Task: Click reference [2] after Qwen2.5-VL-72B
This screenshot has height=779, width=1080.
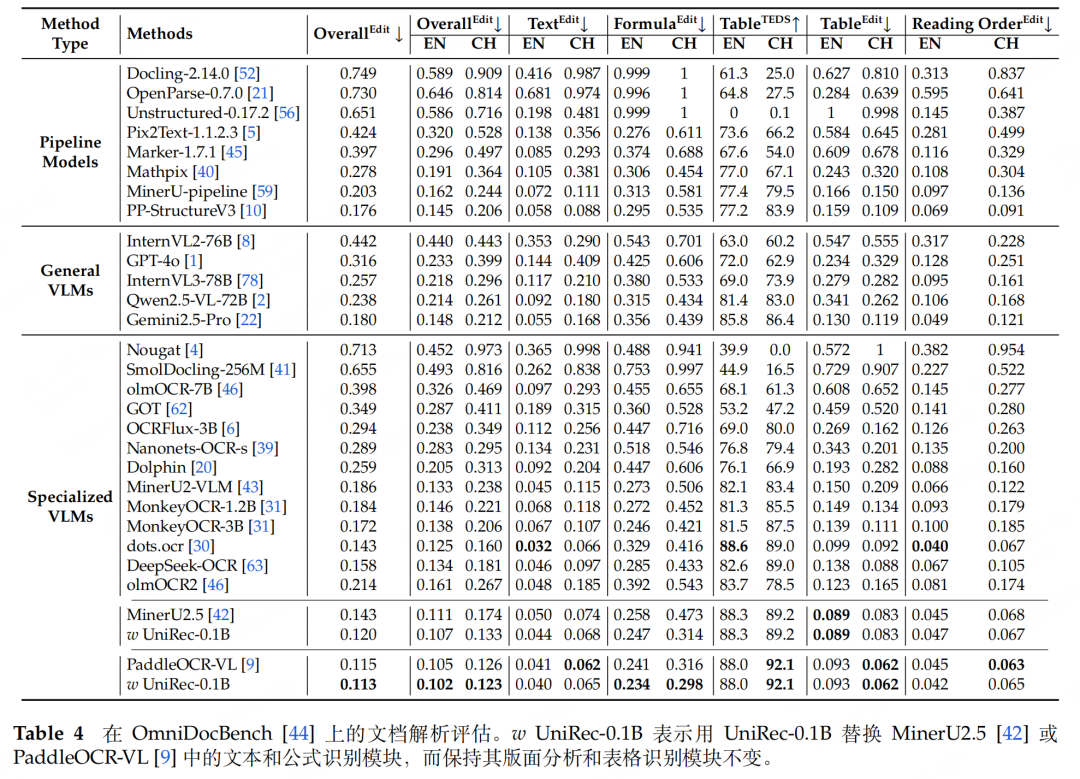Action: [261, 300]
